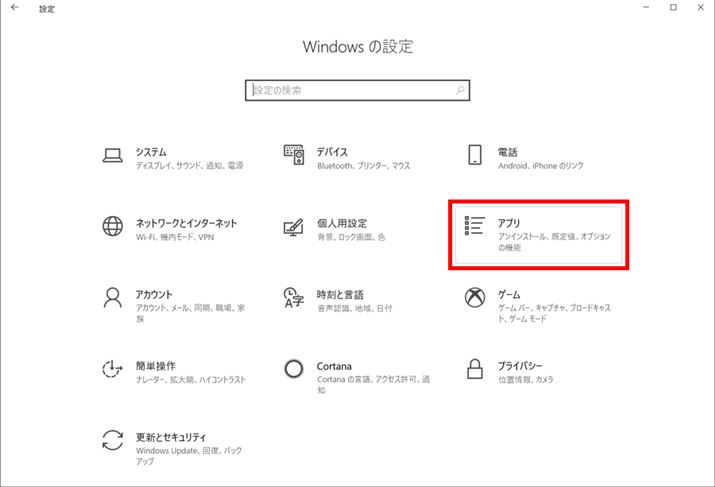715x487 pixels.
Task: Open the 個人用設定 paintbrush icon
Action: (293, 227)
